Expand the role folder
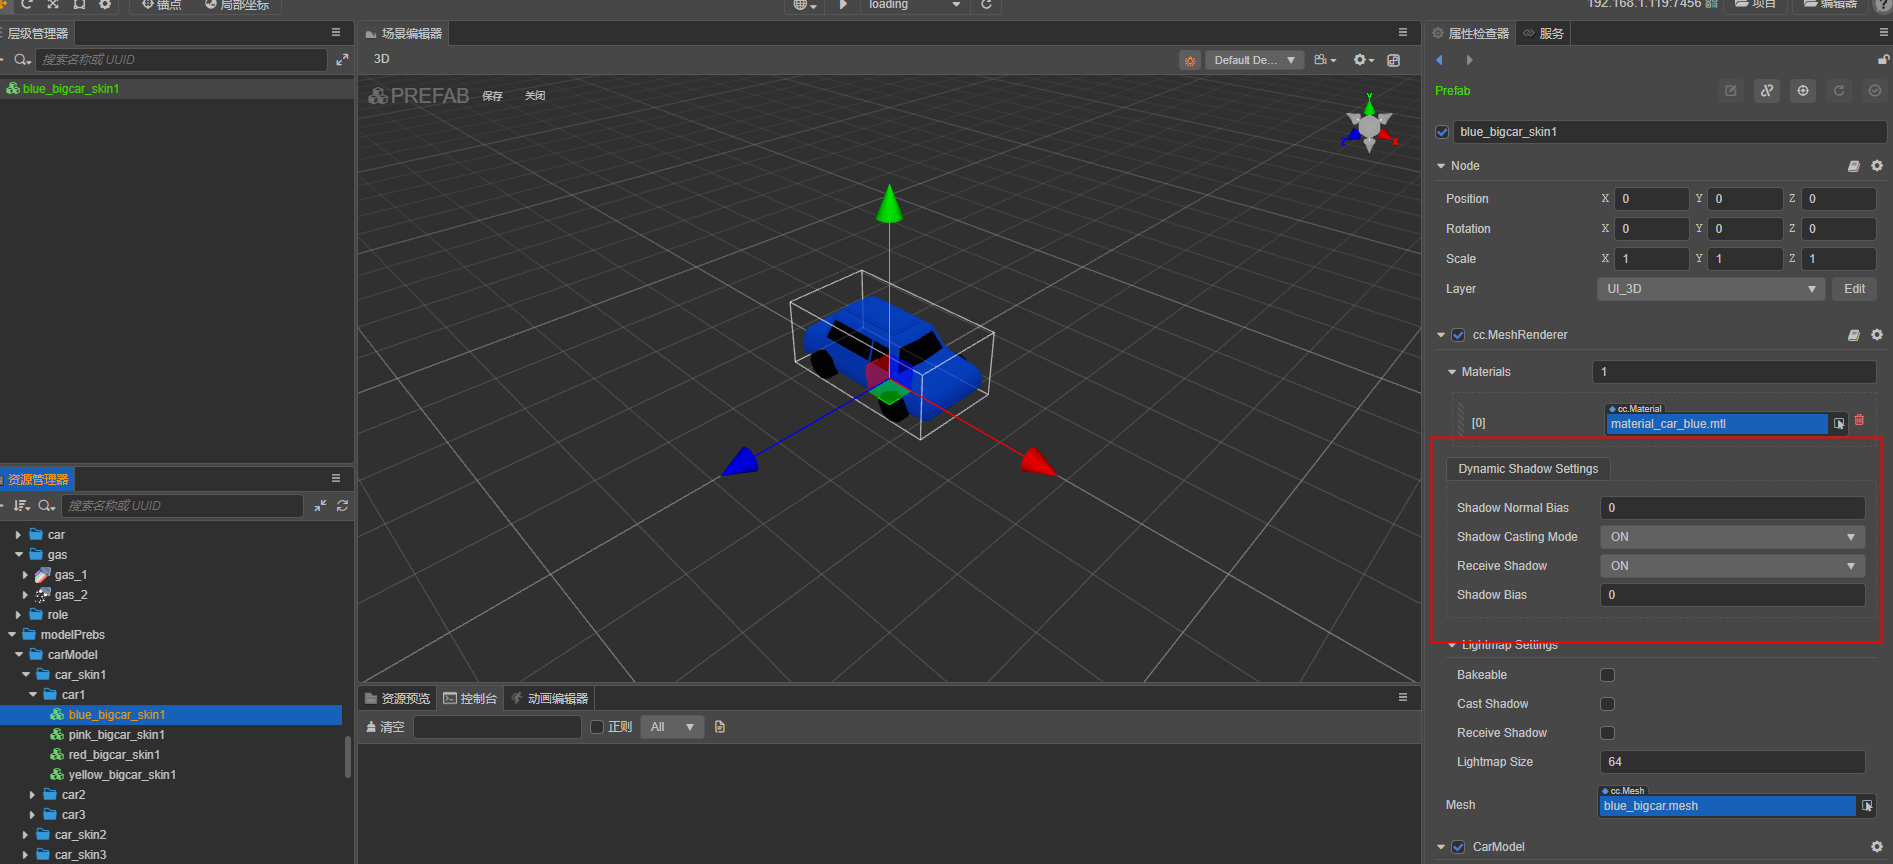1893x864 pixels. pos(18,615)
